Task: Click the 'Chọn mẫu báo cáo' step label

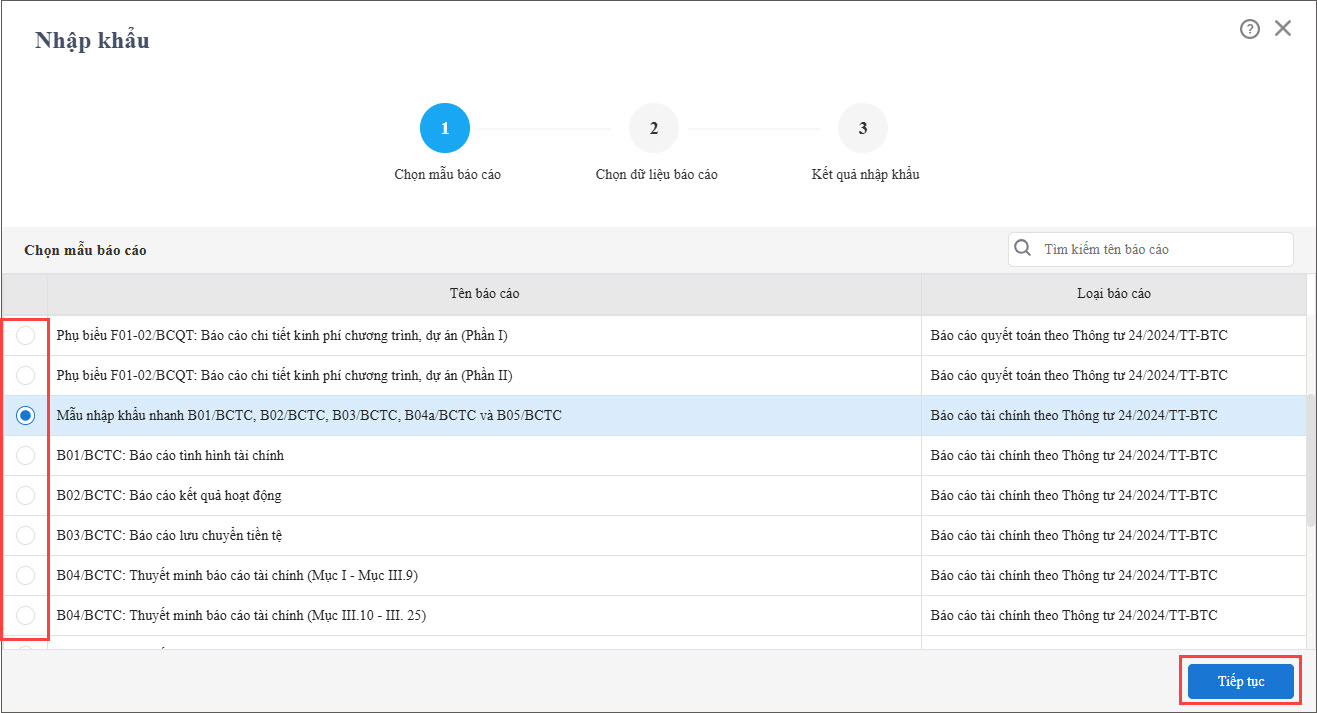Action: coord(447,174)
